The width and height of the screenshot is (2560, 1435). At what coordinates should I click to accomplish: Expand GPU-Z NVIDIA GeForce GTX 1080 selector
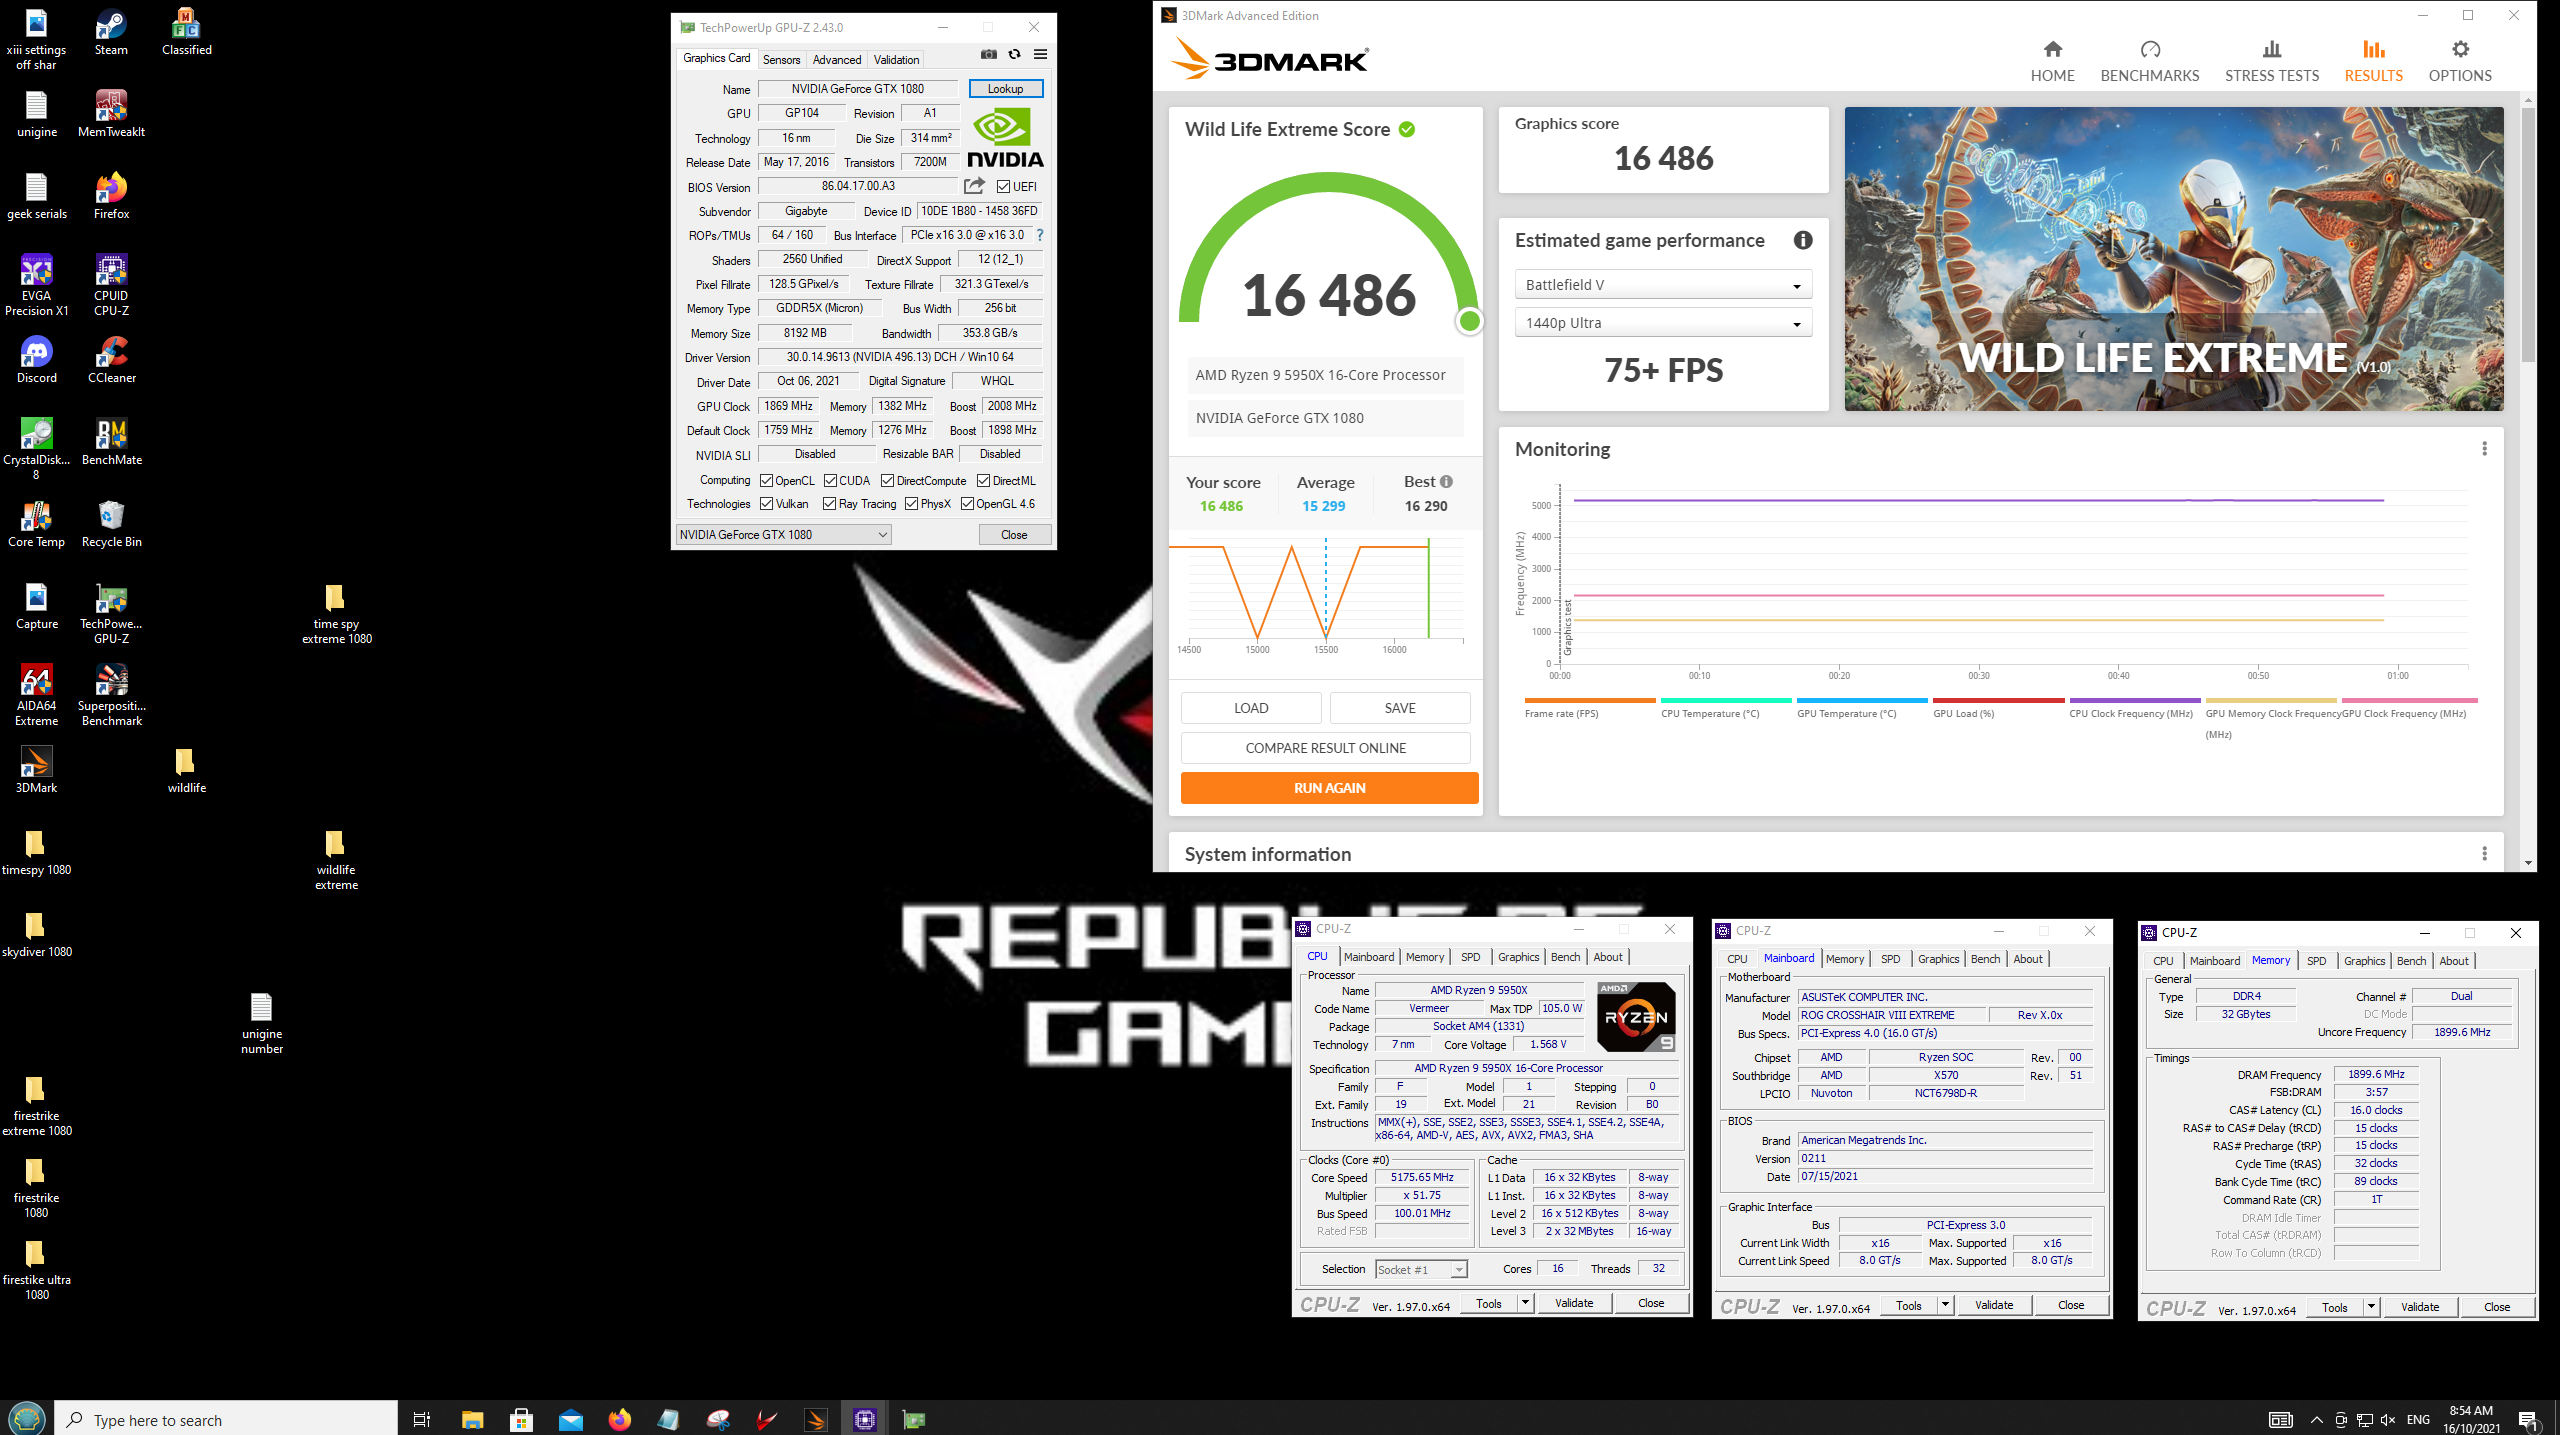784,535
